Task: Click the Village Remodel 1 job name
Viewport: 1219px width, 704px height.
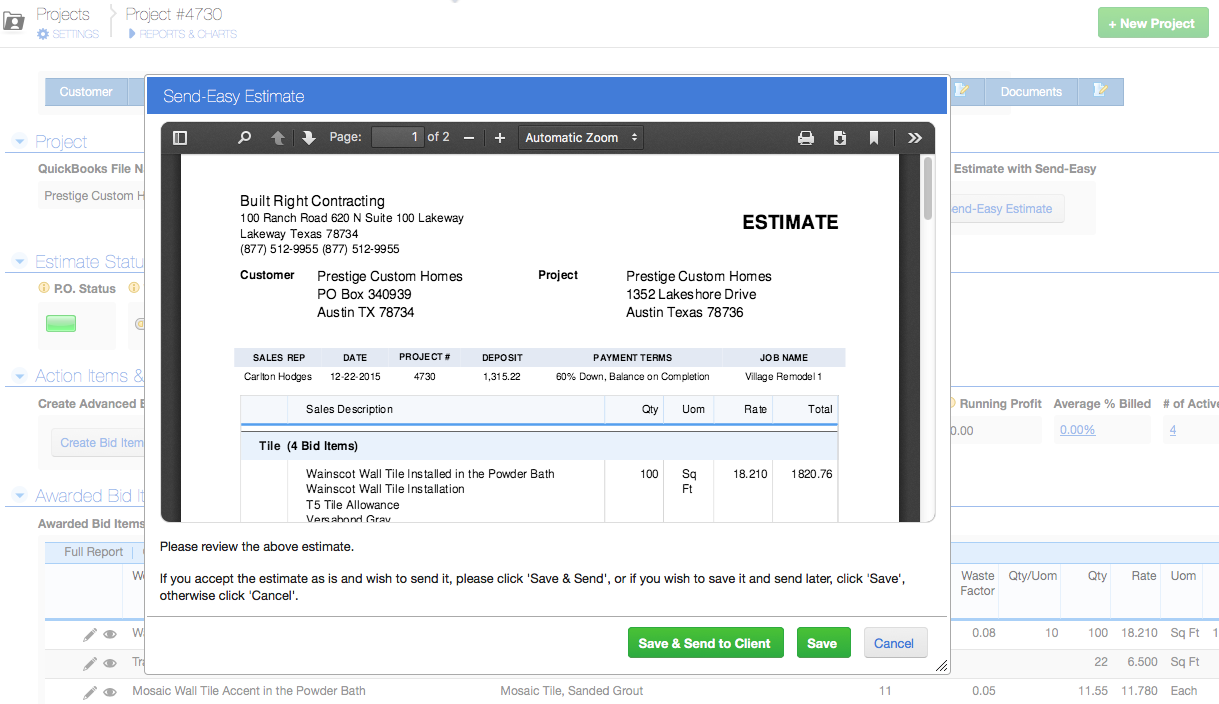Action: (783, 377)
